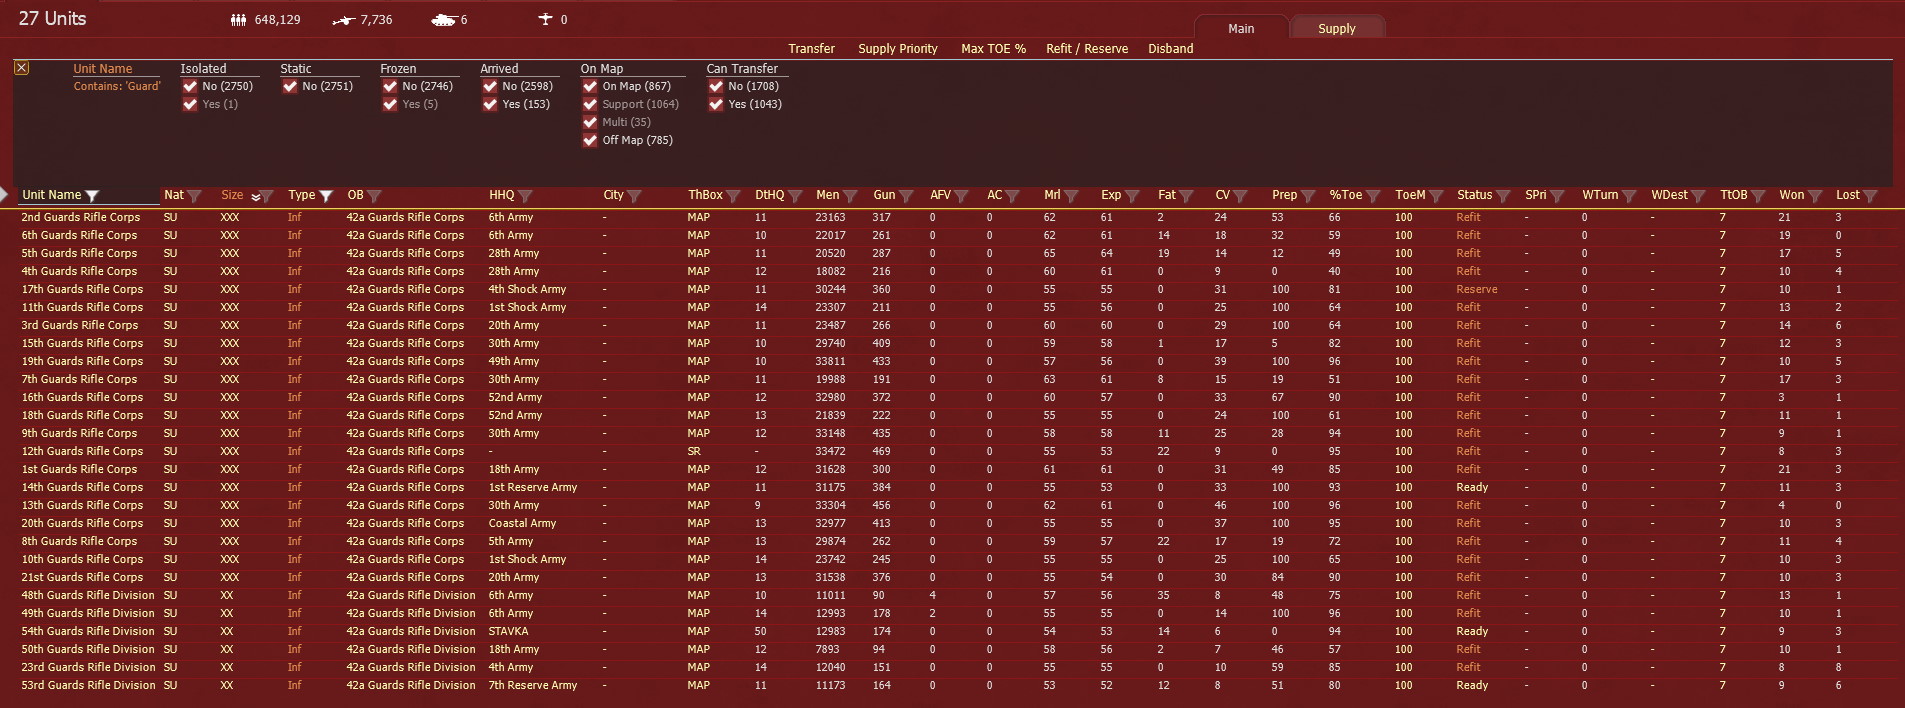
Task: Switch to the Supply tab
Action: point(1336,28)
